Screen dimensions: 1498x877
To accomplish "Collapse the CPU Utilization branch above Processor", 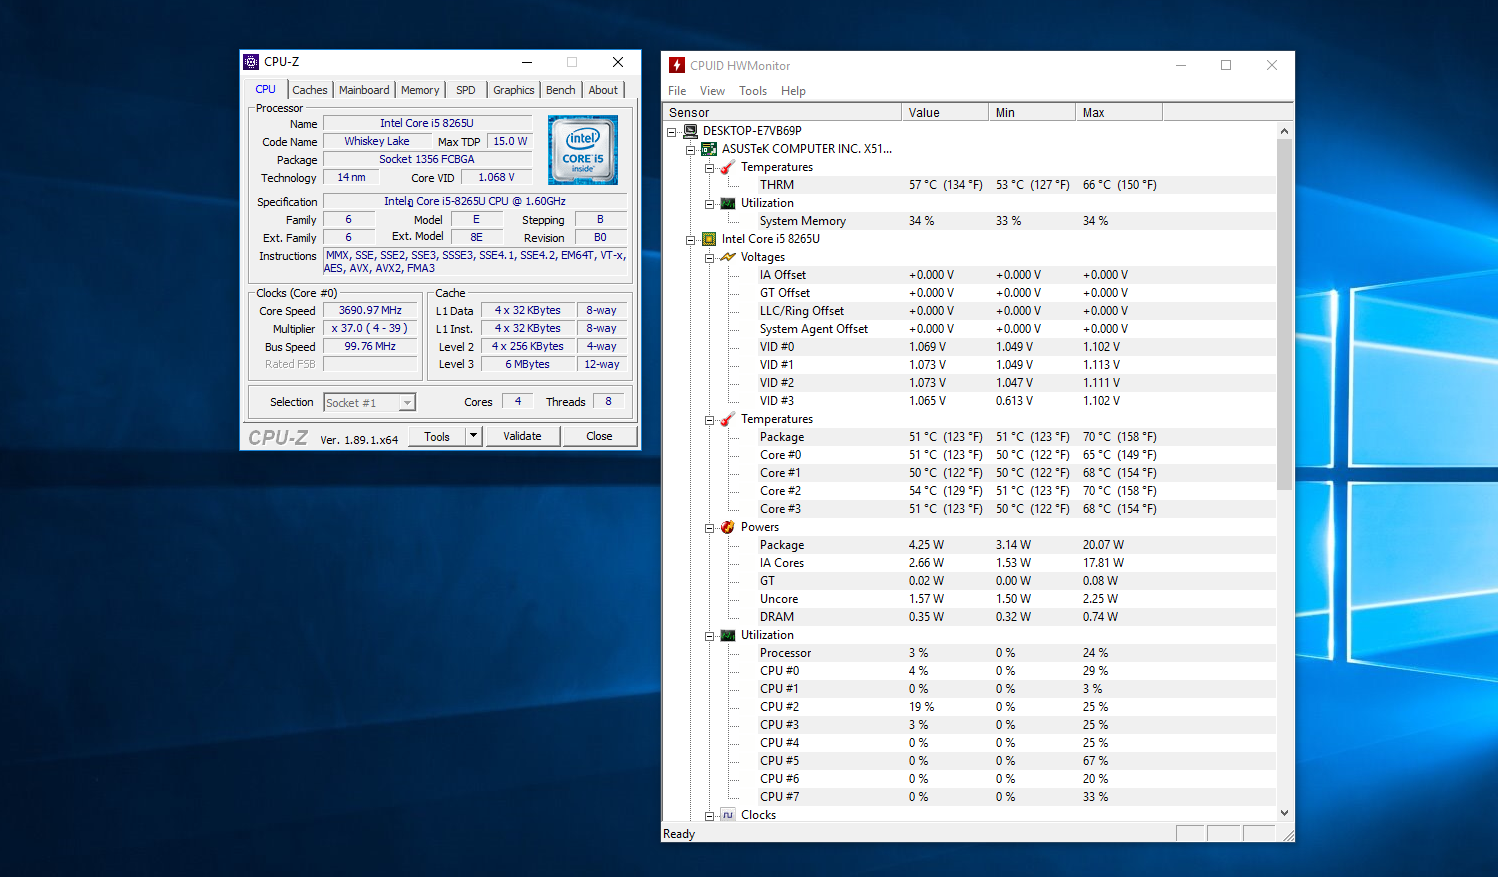I will [710, 636].
